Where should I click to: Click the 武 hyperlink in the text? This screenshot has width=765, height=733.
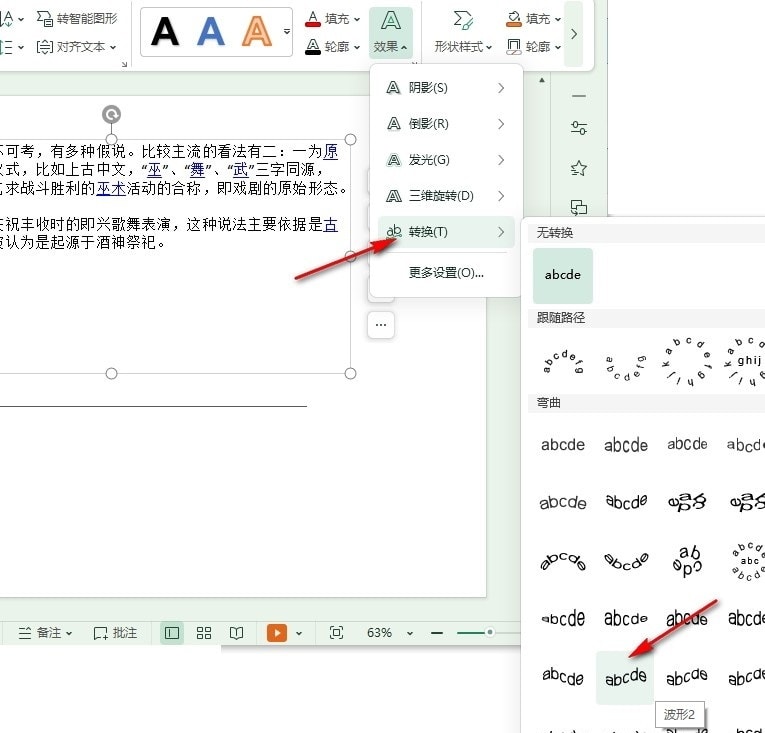point(241,169)
